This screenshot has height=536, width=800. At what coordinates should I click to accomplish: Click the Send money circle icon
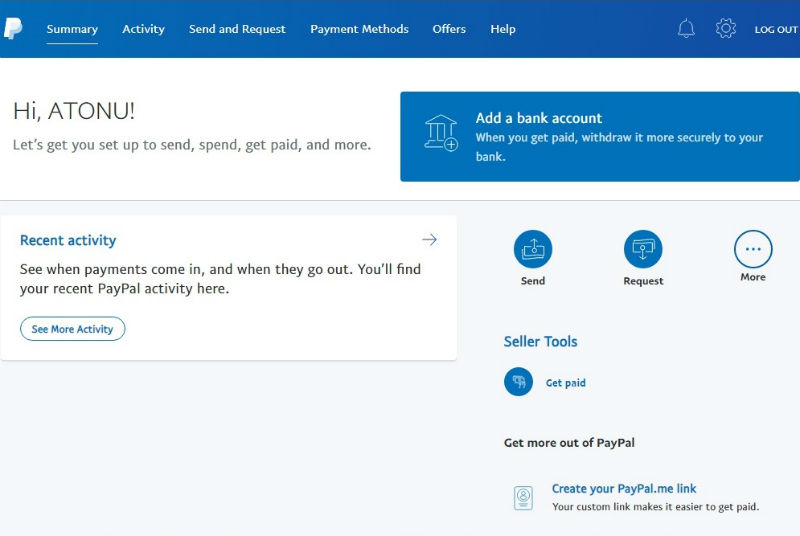coord(533,249)
